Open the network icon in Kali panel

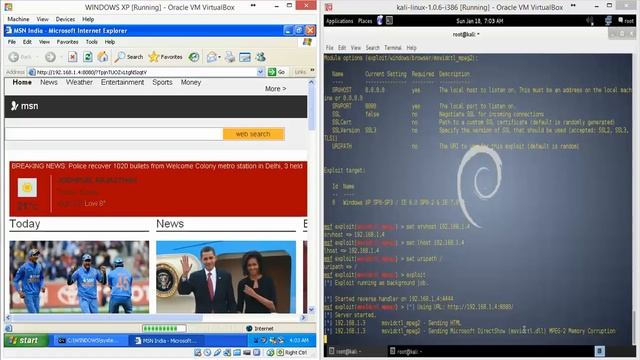[x=609, y=21]
